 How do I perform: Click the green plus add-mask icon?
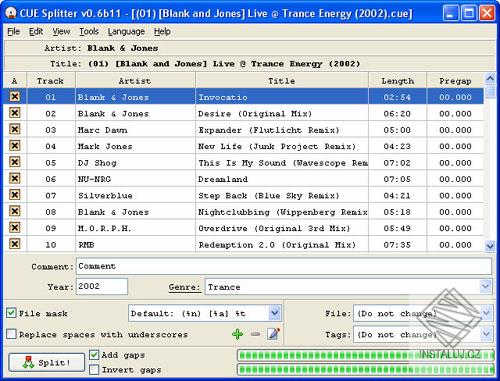(x=237, y=334)
